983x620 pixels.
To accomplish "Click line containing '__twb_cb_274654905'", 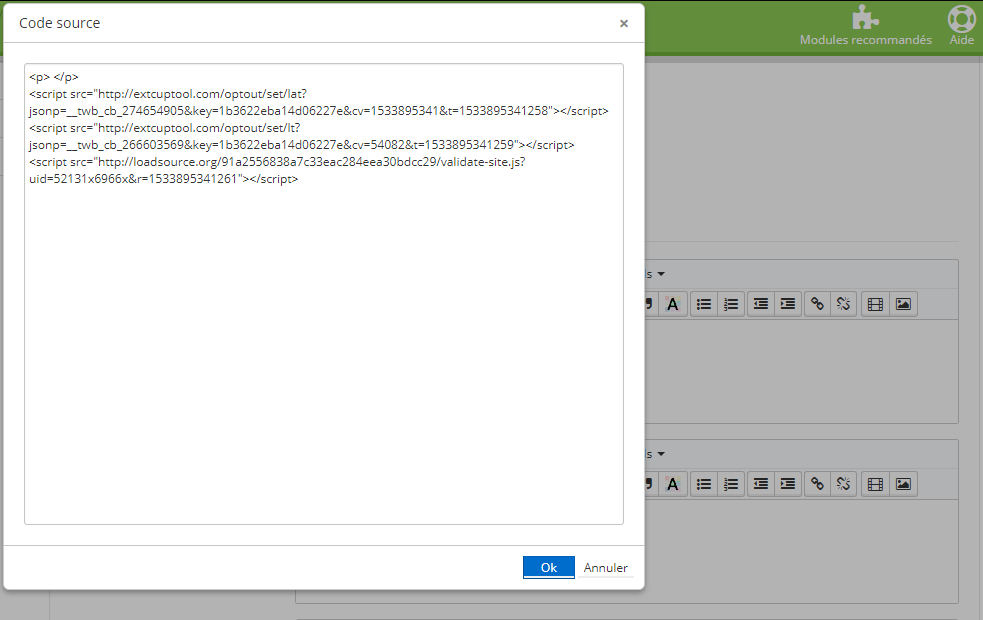I will click(x=318, y=111).
